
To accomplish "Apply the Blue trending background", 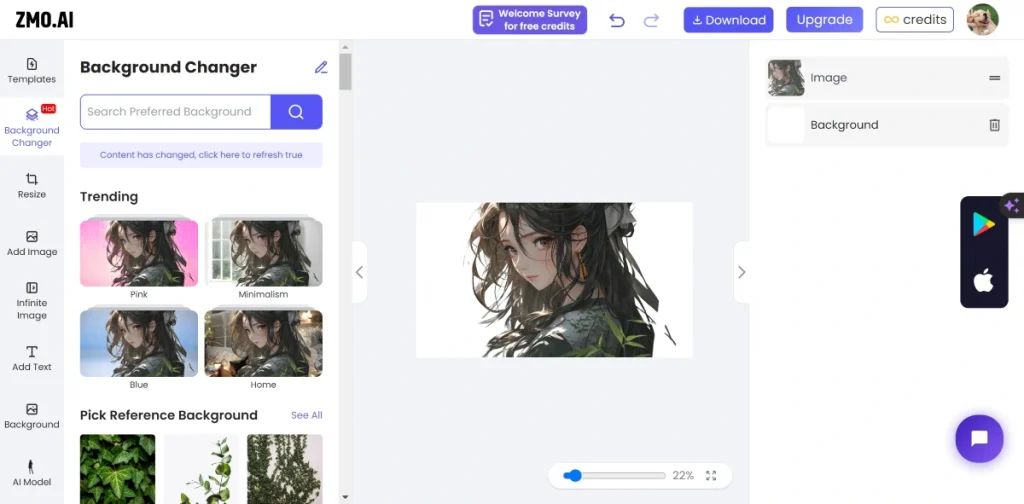I will (x=138, y=342).
